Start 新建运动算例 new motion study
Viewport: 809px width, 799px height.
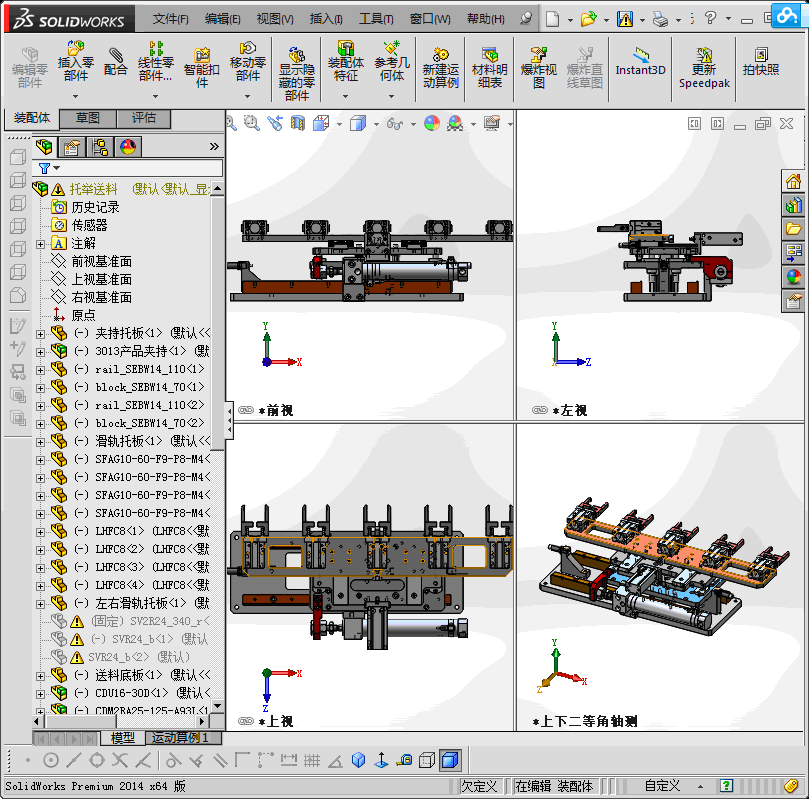[x=441, y=67]
